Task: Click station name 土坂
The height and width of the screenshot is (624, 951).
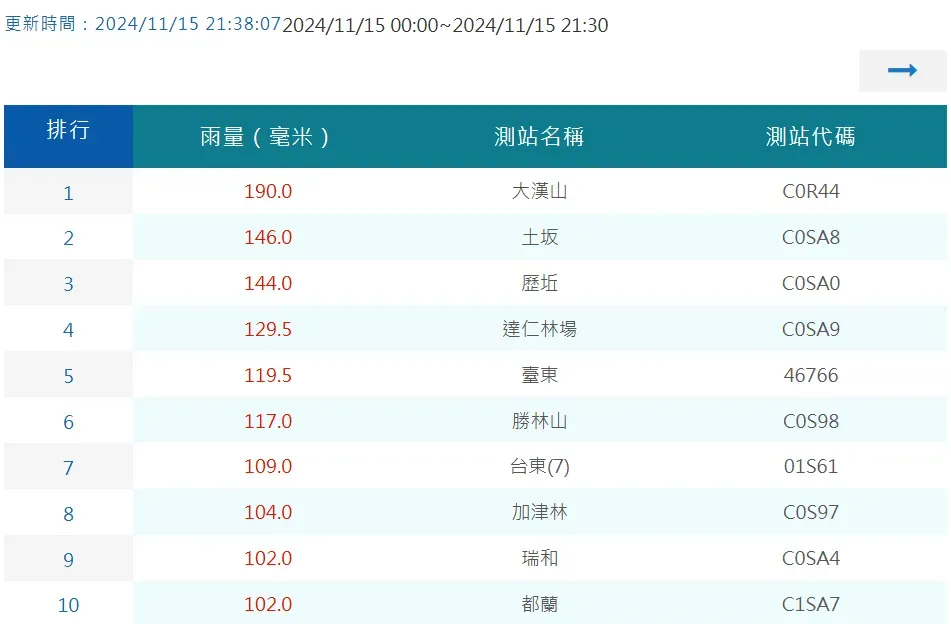Action: pos(539,237)
